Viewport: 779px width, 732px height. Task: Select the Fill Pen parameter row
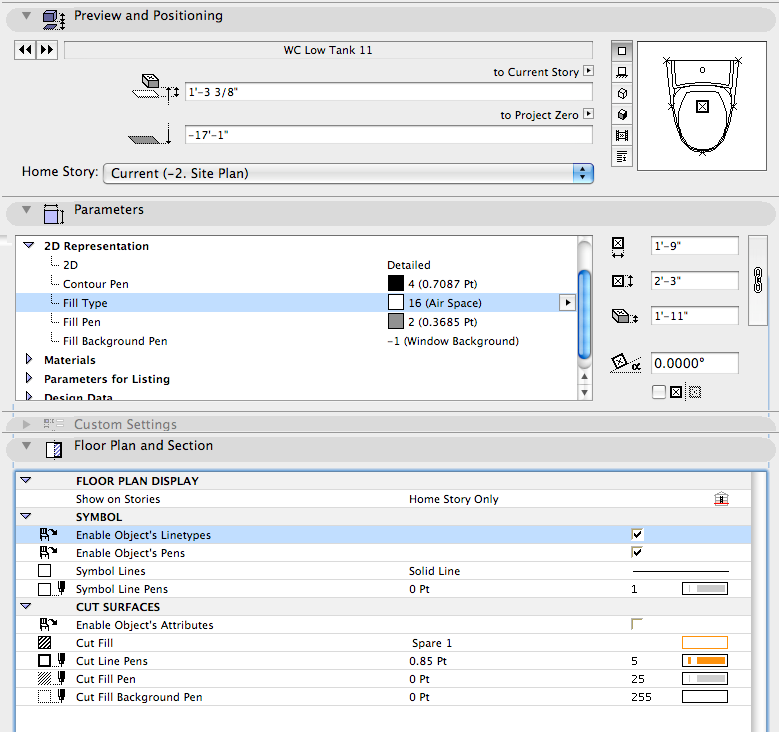coord(297,322)
